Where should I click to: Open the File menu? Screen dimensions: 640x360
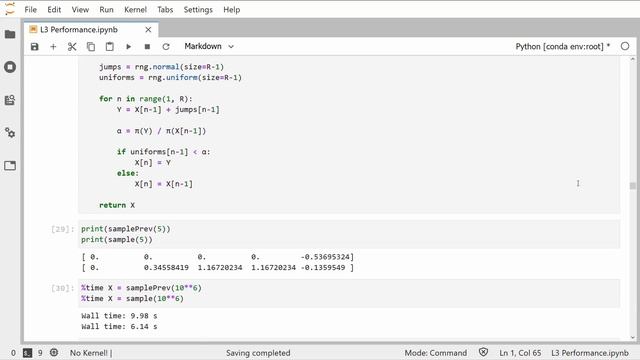tap(31, 9)
